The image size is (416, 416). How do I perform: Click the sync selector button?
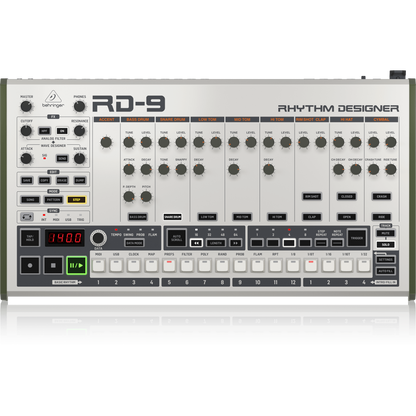tap(27, 217)
